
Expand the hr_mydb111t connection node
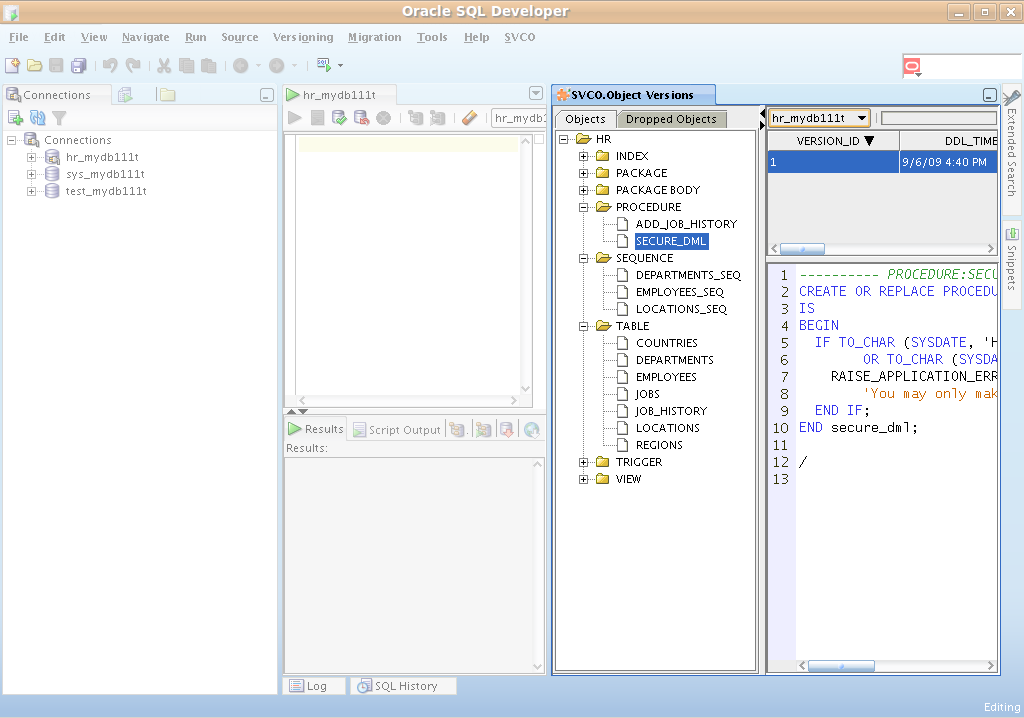31,157
